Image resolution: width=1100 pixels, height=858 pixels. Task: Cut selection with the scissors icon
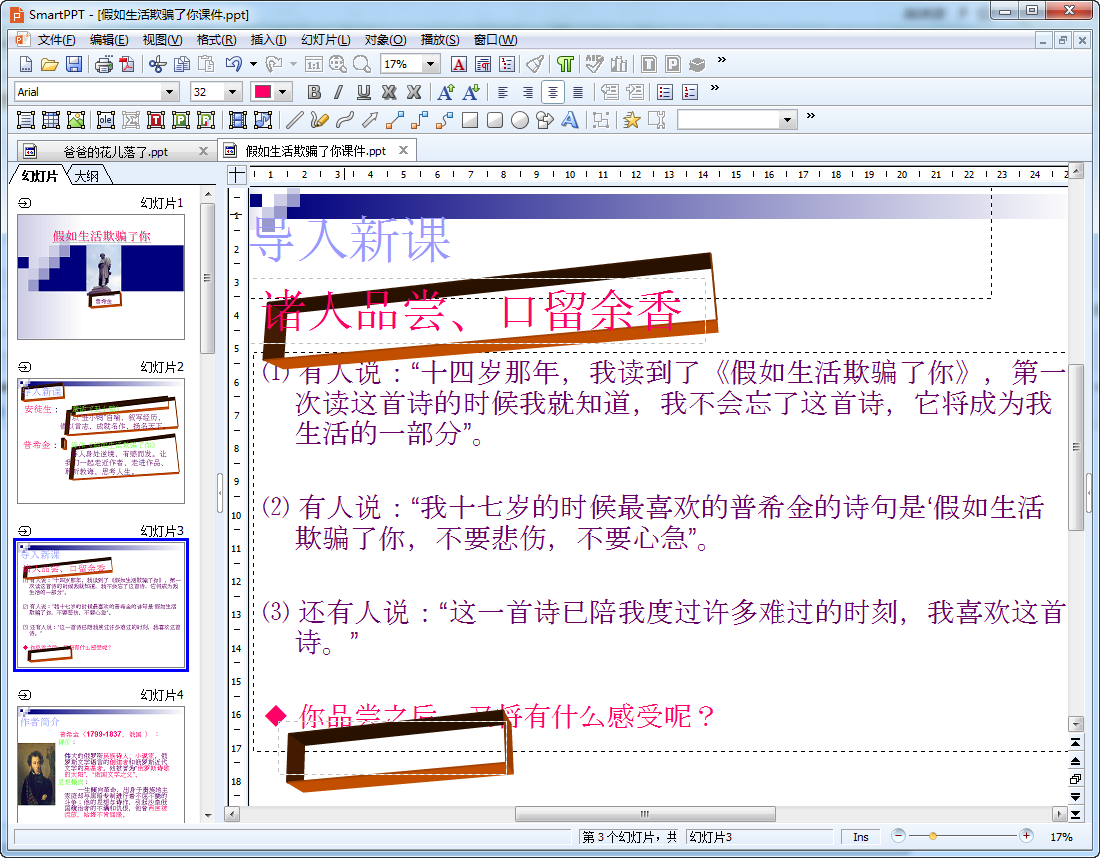tap(157, 65)
